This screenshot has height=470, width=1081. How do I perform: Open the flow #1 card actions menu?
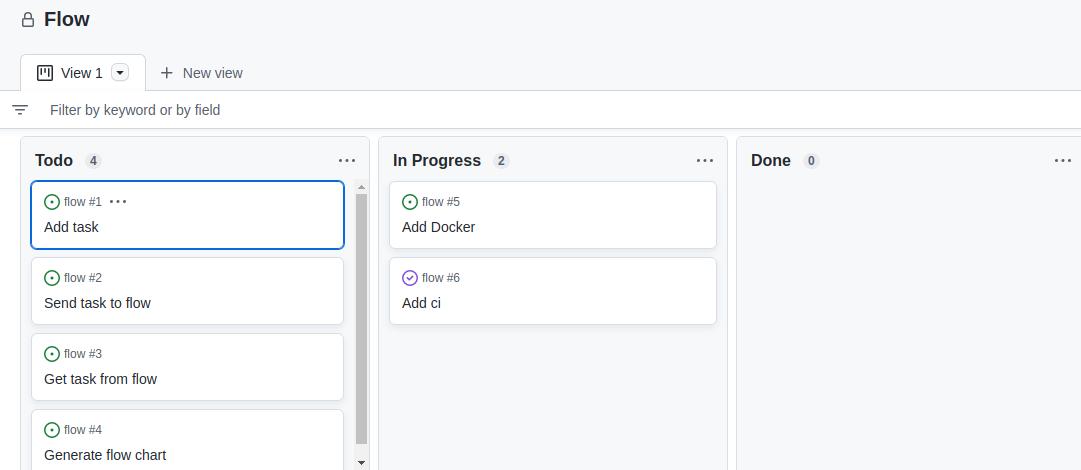(x=118, y=202)
